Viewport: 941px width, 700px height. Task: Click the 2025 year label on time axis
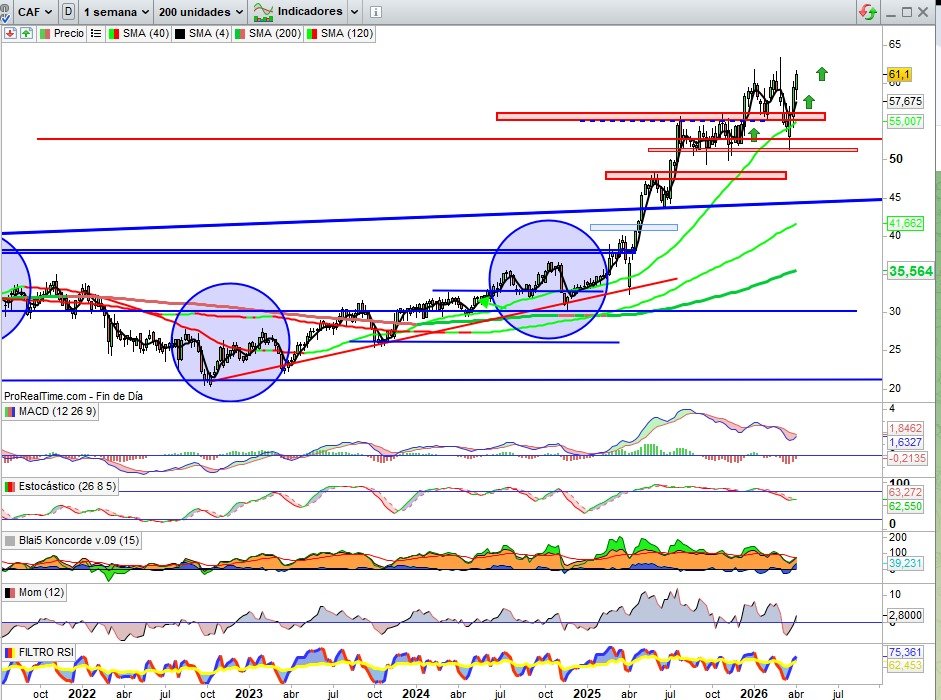(587, 693)
